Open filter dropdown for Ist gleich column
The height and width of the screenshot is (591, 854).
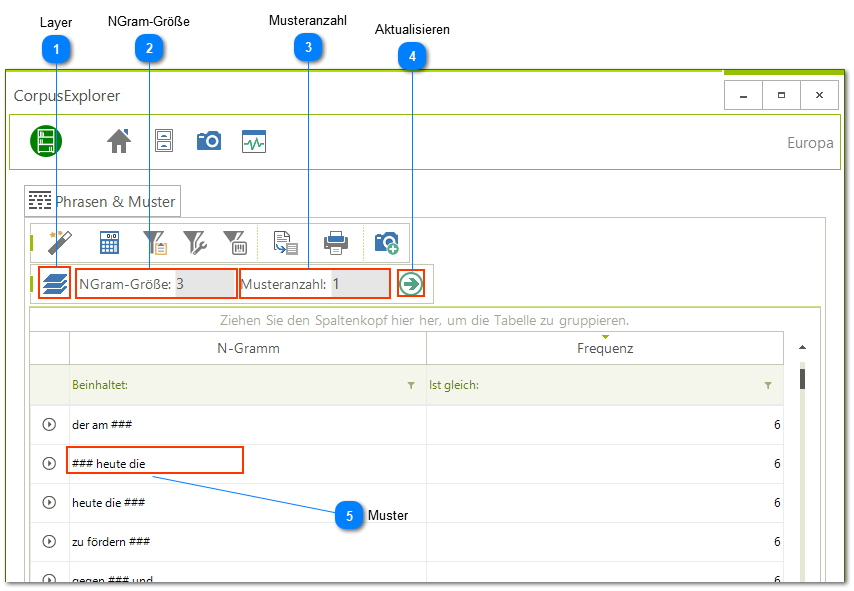(x=767, y=385)
